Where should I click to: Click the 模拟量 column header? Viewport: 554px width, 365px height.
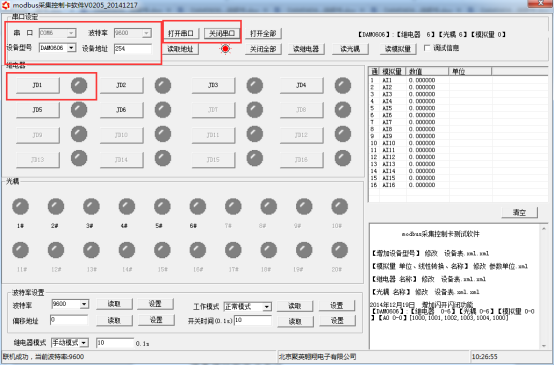[393, 71]
